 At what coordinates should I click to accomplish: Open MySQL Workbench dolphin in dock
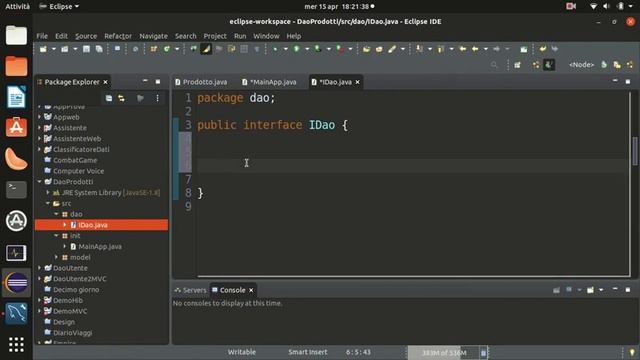[x=16, y=313]
